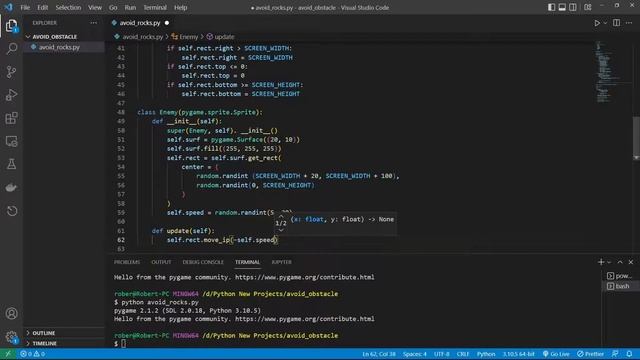Expand the OUTLINE section
The image size is (640, 360).
coord(44,333)
